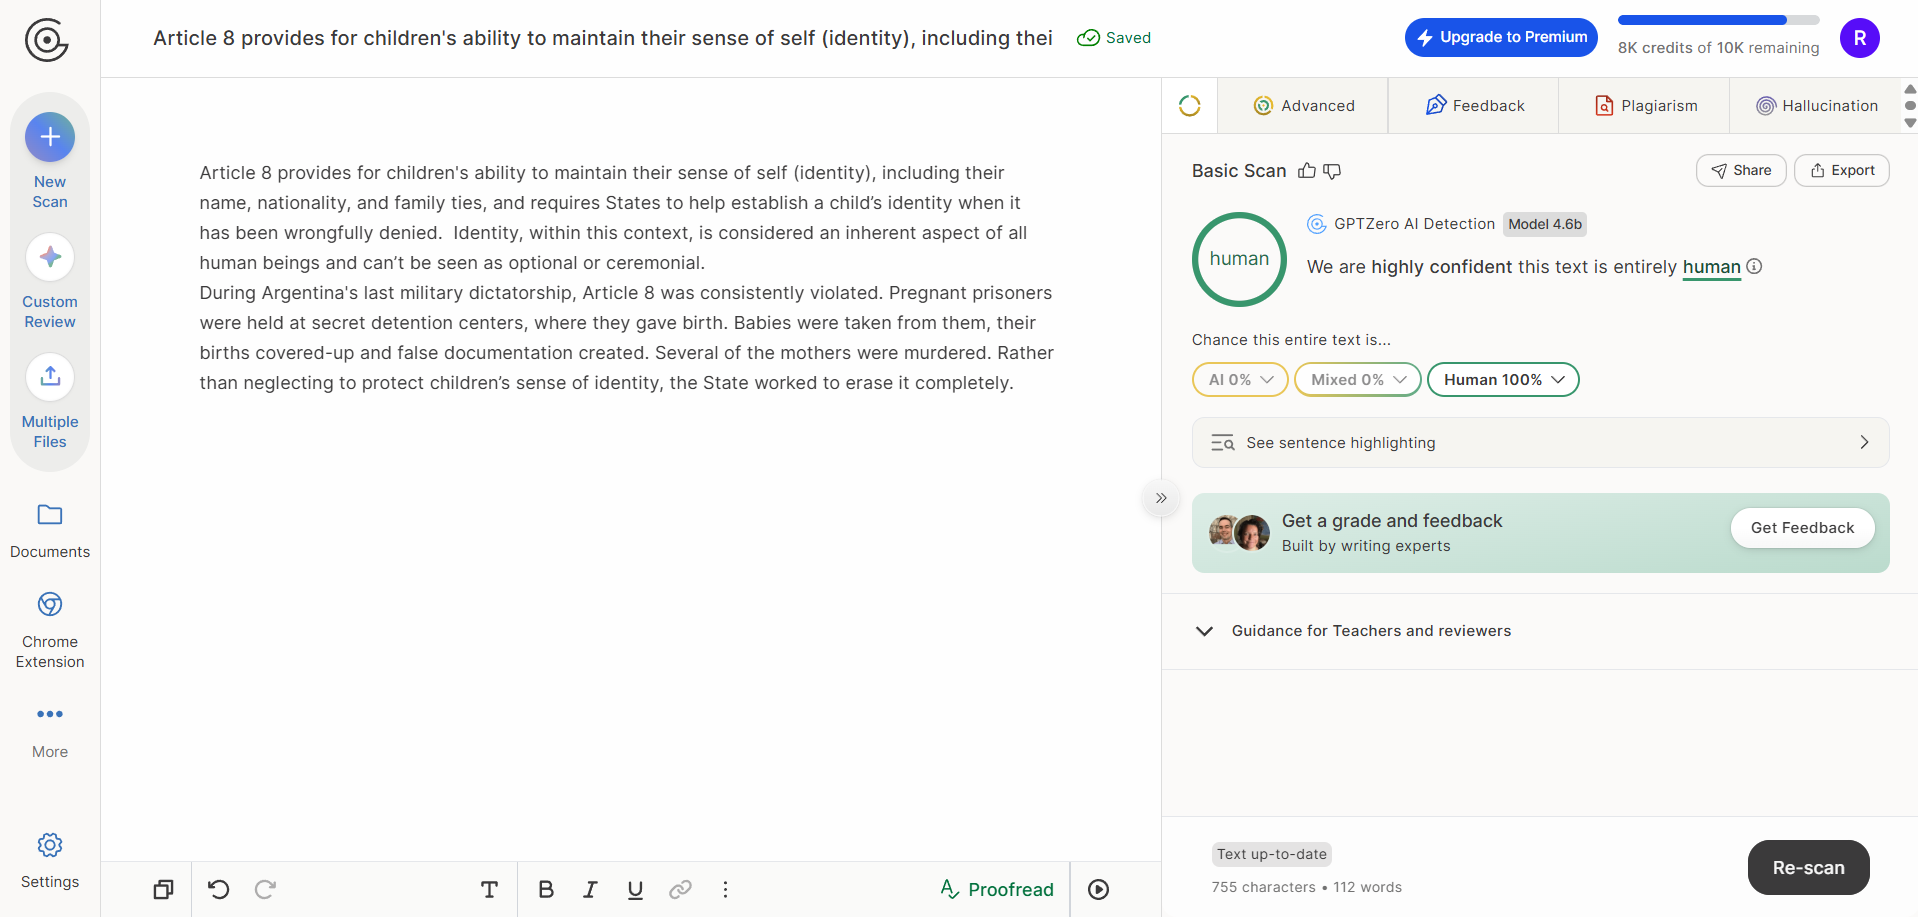Click the info icon next to human

coord(1754,266)
